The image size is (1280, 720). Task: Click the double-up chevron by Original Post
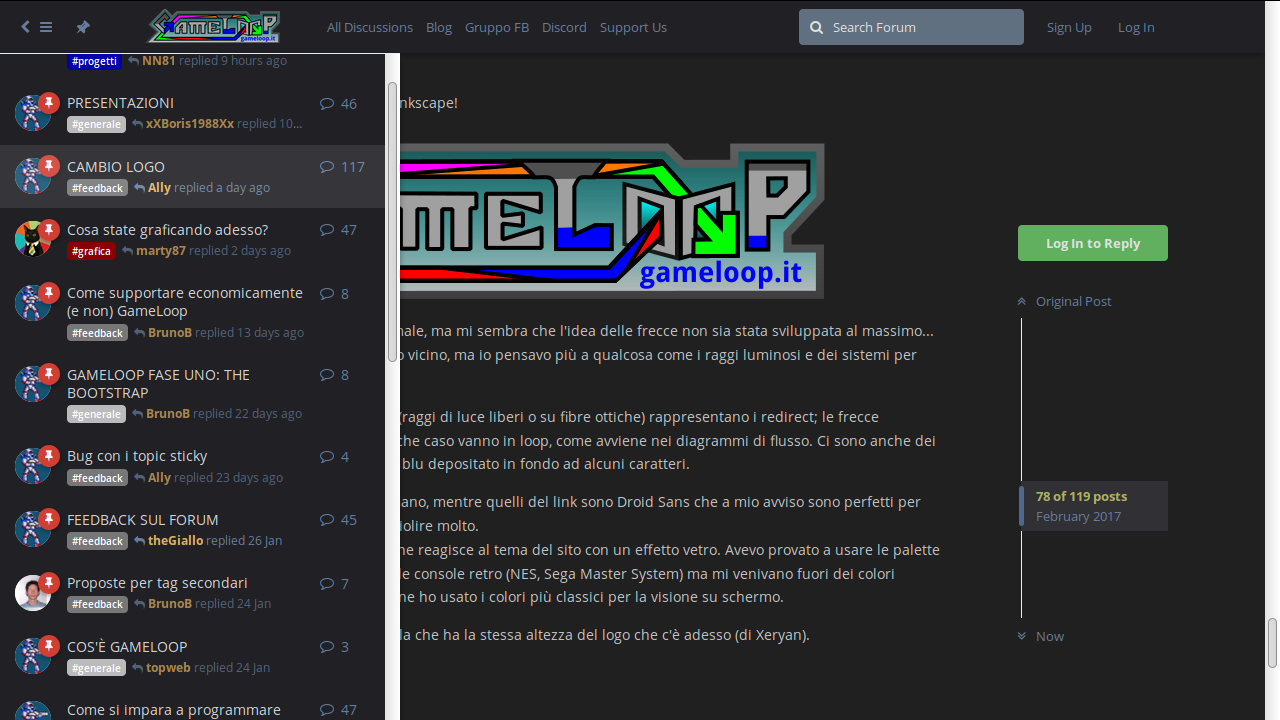pos(1022,301)
